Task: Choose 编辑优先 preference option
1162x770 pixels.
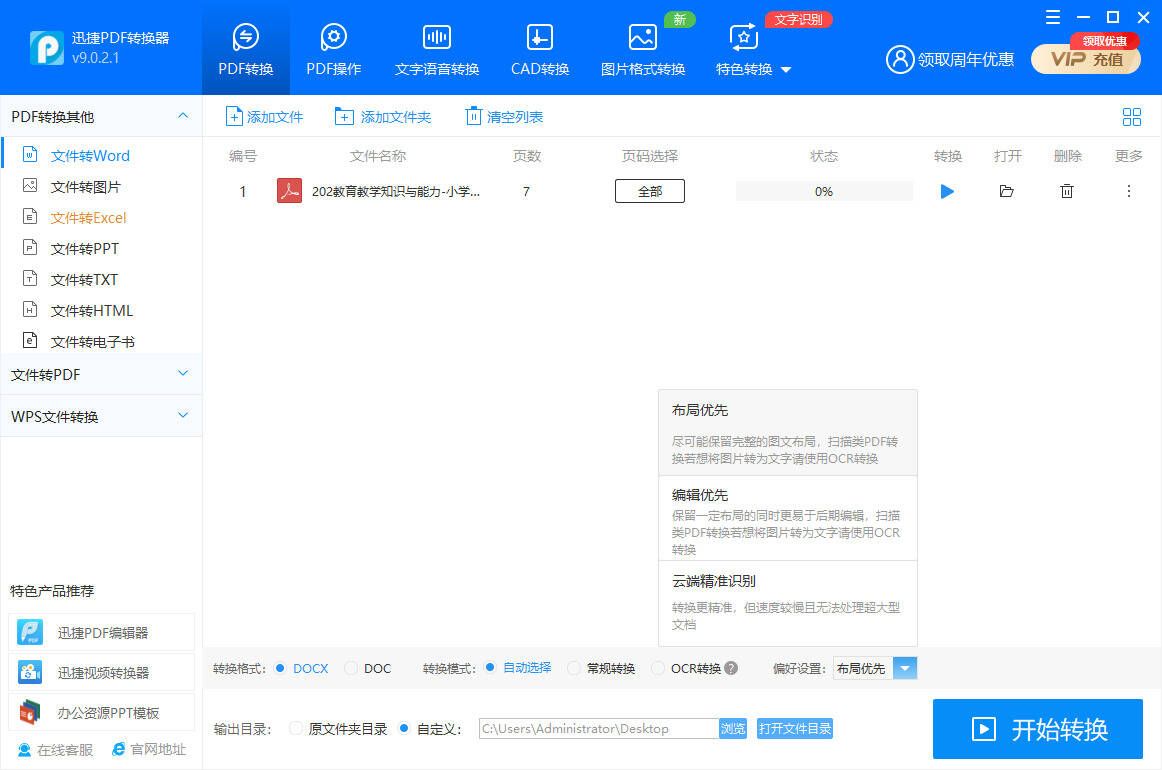Action: 788,519
